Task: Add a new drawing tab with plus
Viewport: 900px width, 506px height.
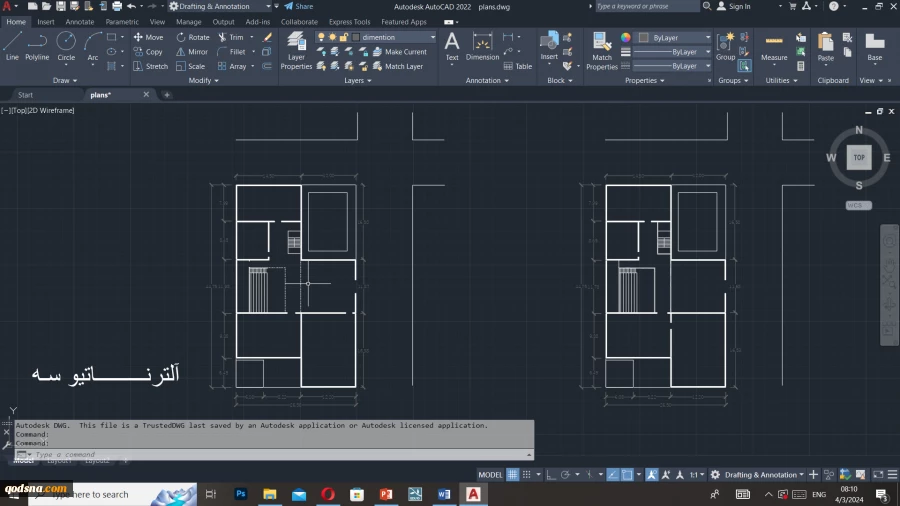Action: [166, 95]
